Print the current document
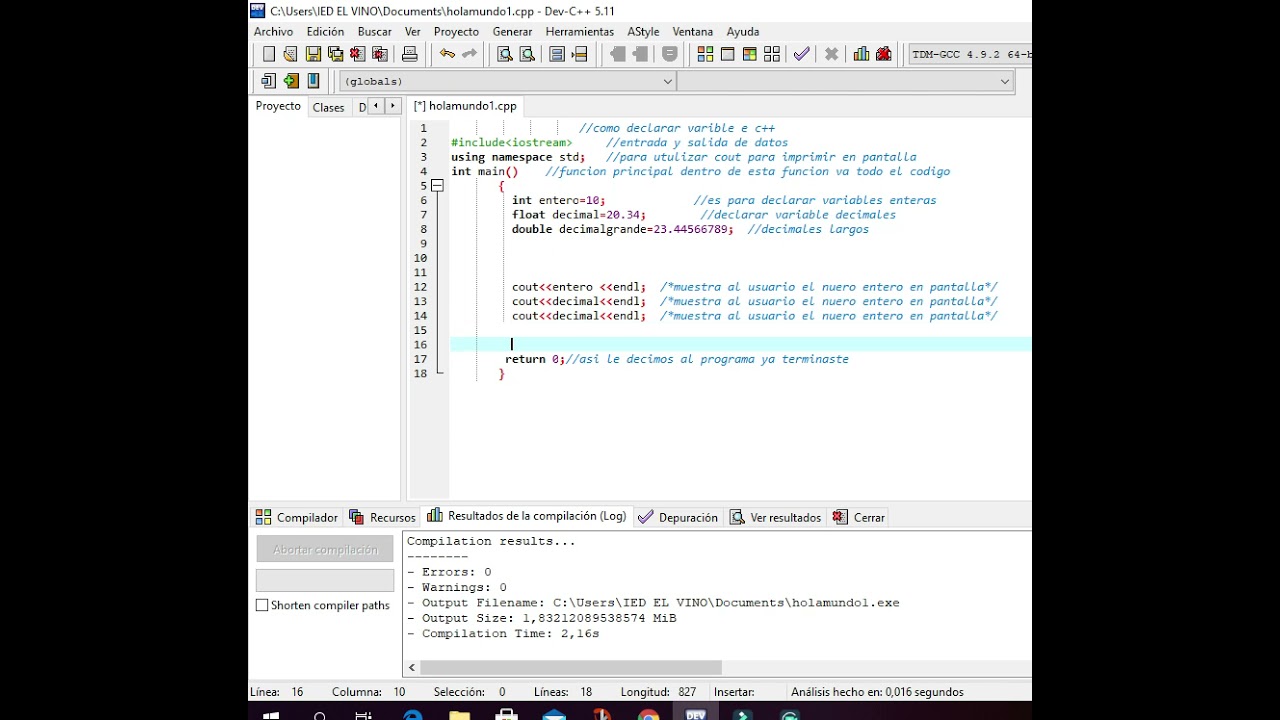 (409, 54)
